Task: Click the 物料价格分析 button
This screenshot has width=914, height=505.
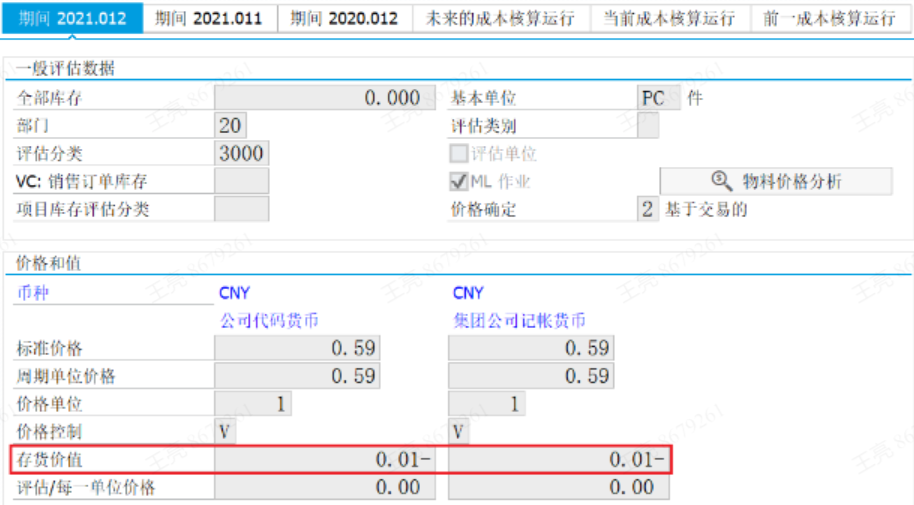Action: [776, 181]
